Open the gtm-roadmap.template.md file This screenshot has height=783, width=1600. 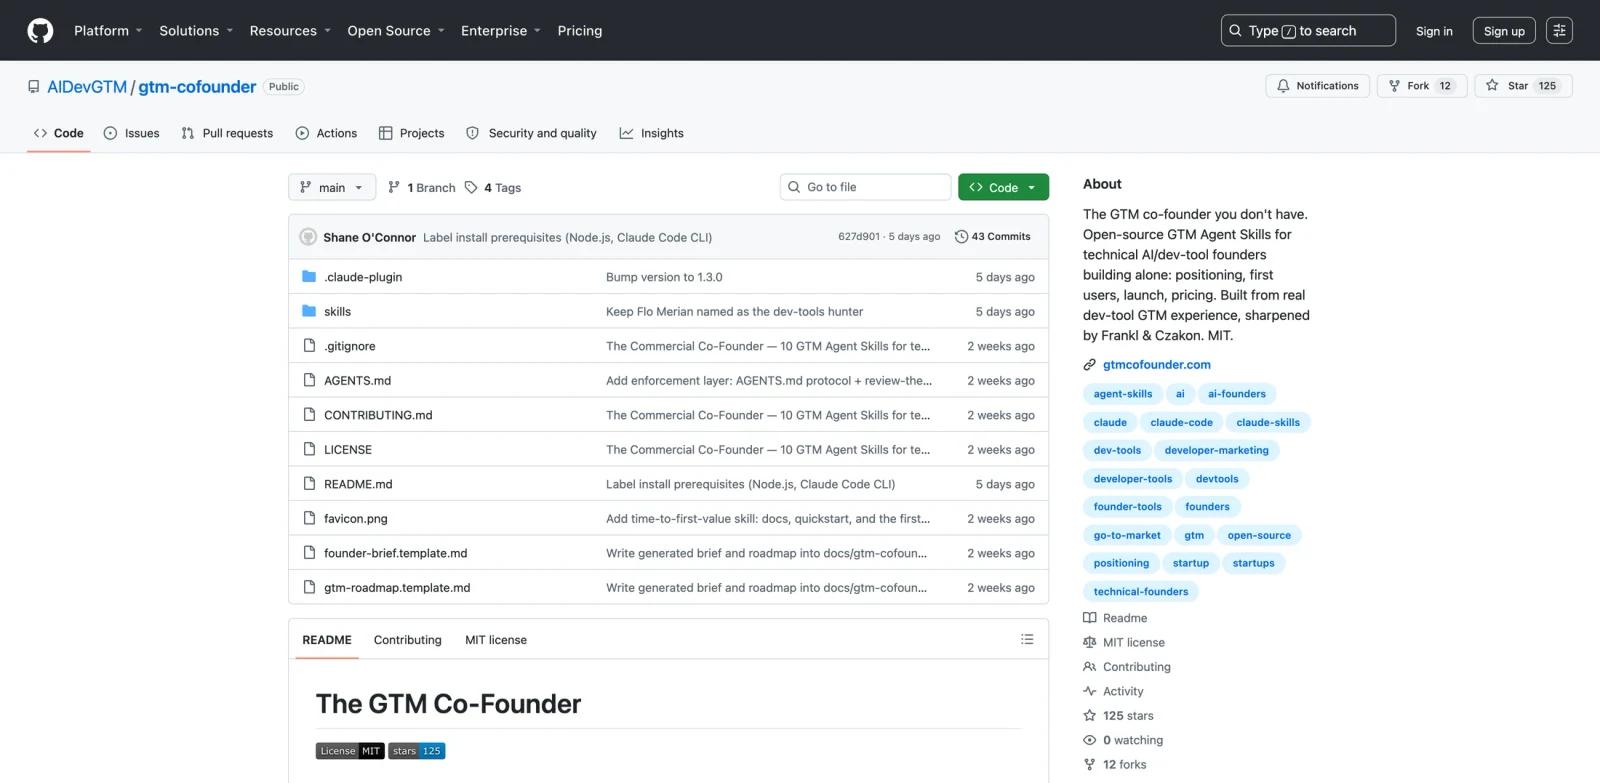(x=397, y=588)
